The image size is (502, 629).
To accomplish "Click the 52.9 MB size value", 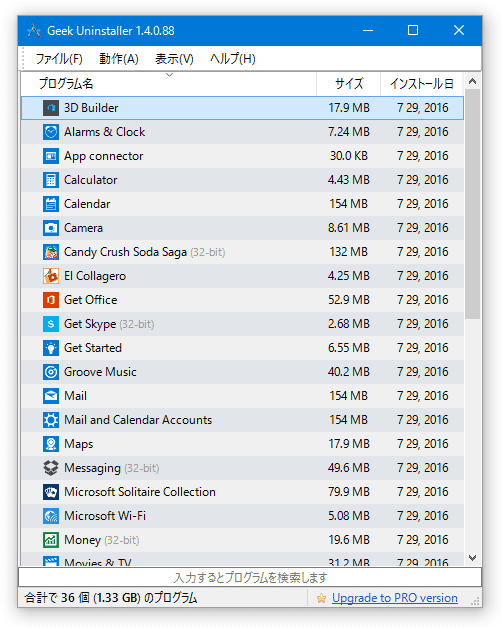I will 349,300.
